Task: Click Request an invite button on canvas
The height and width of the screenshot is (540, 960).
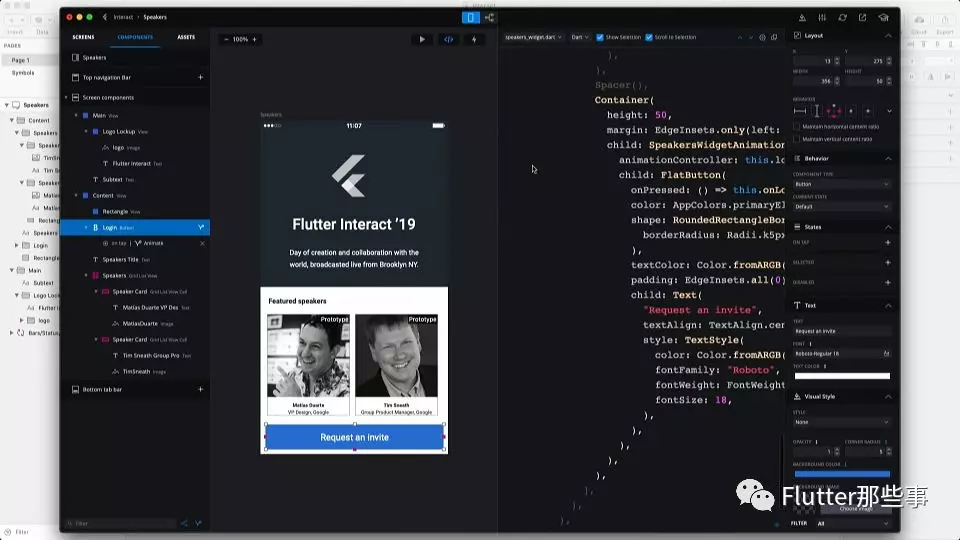Action: point(354,437)
